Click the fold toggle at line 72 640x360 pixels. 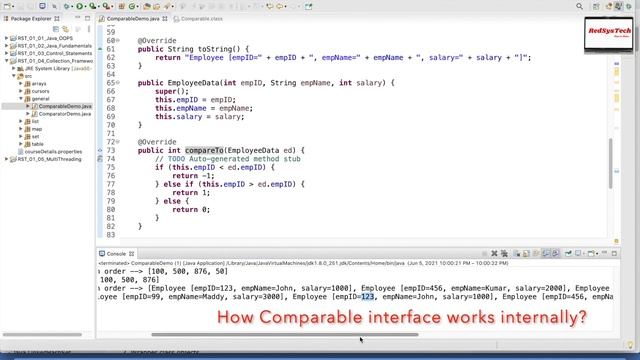click(x=118, y=142)
